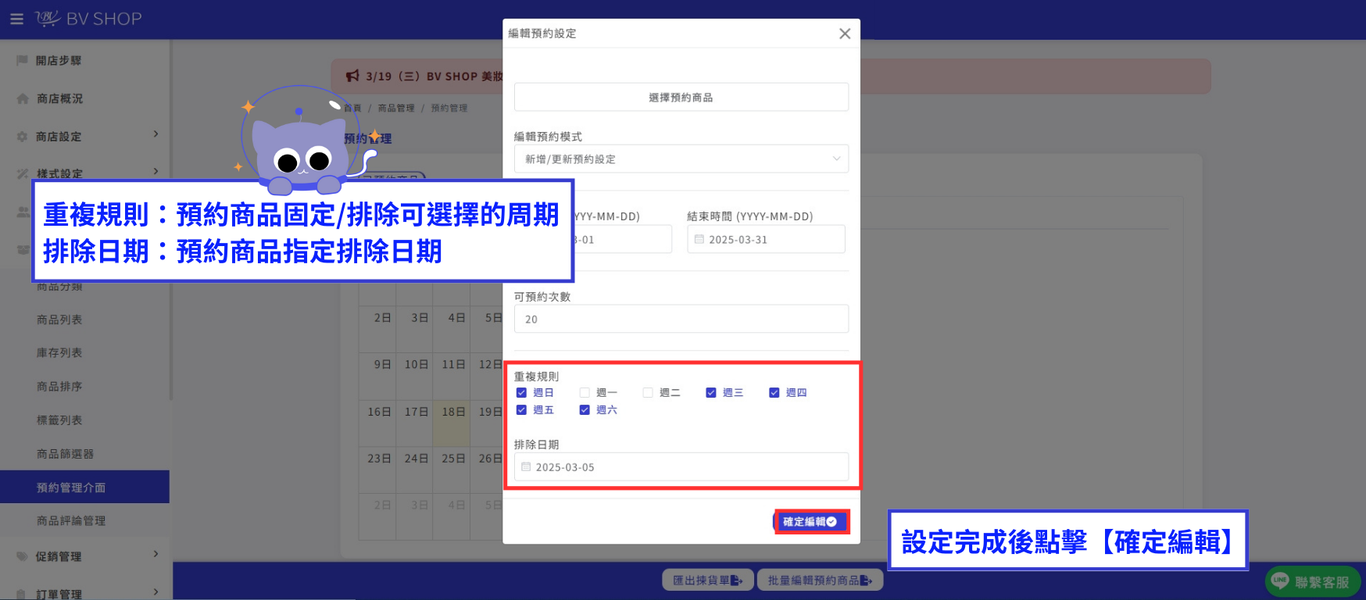Close the 編輯預約設定 dialog with X

pyautogui.click(x=845, y=33)
